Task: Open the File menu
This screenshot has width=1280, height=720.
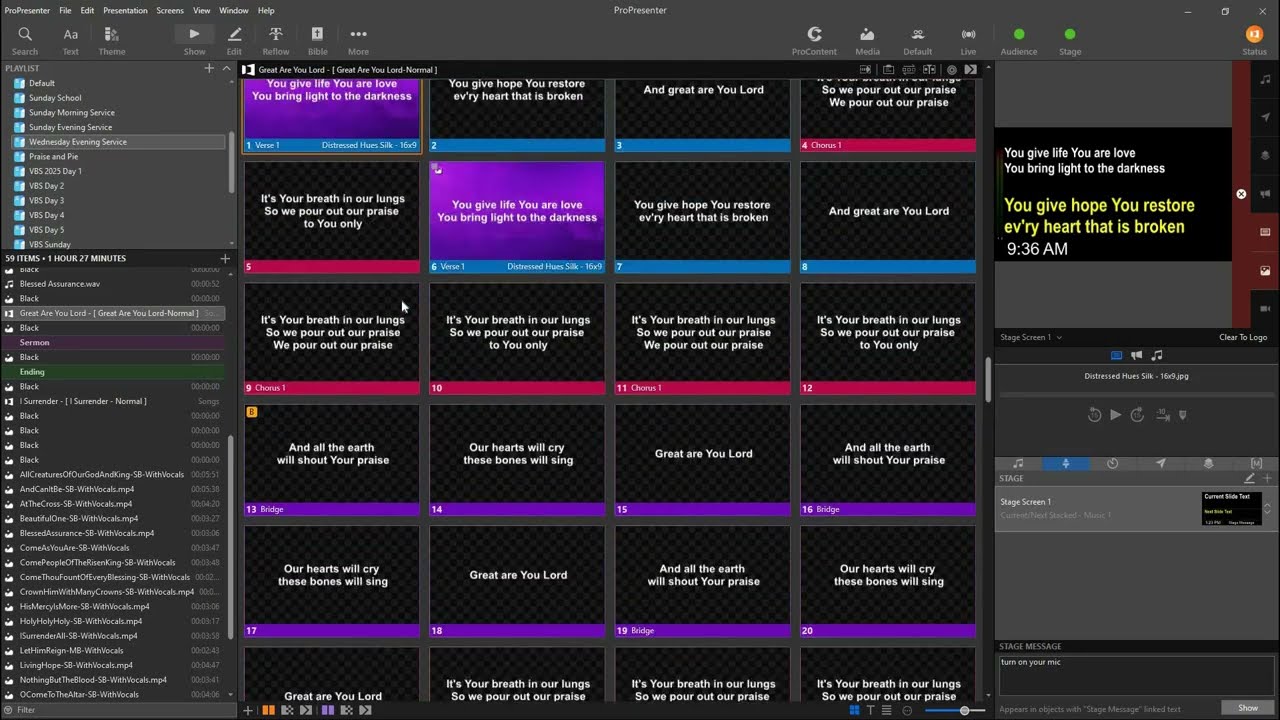Action: tap(65, 10)
